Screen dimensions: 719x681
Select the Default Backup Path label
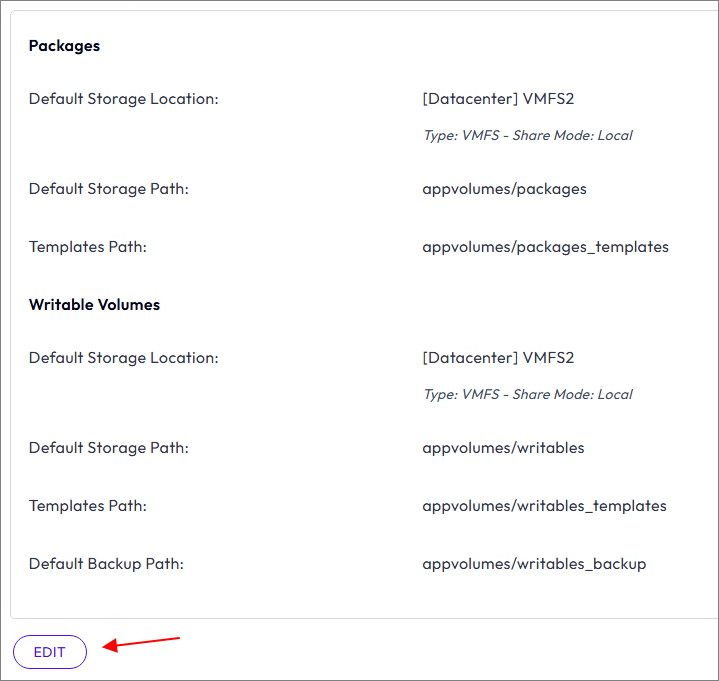click(106, 564)
